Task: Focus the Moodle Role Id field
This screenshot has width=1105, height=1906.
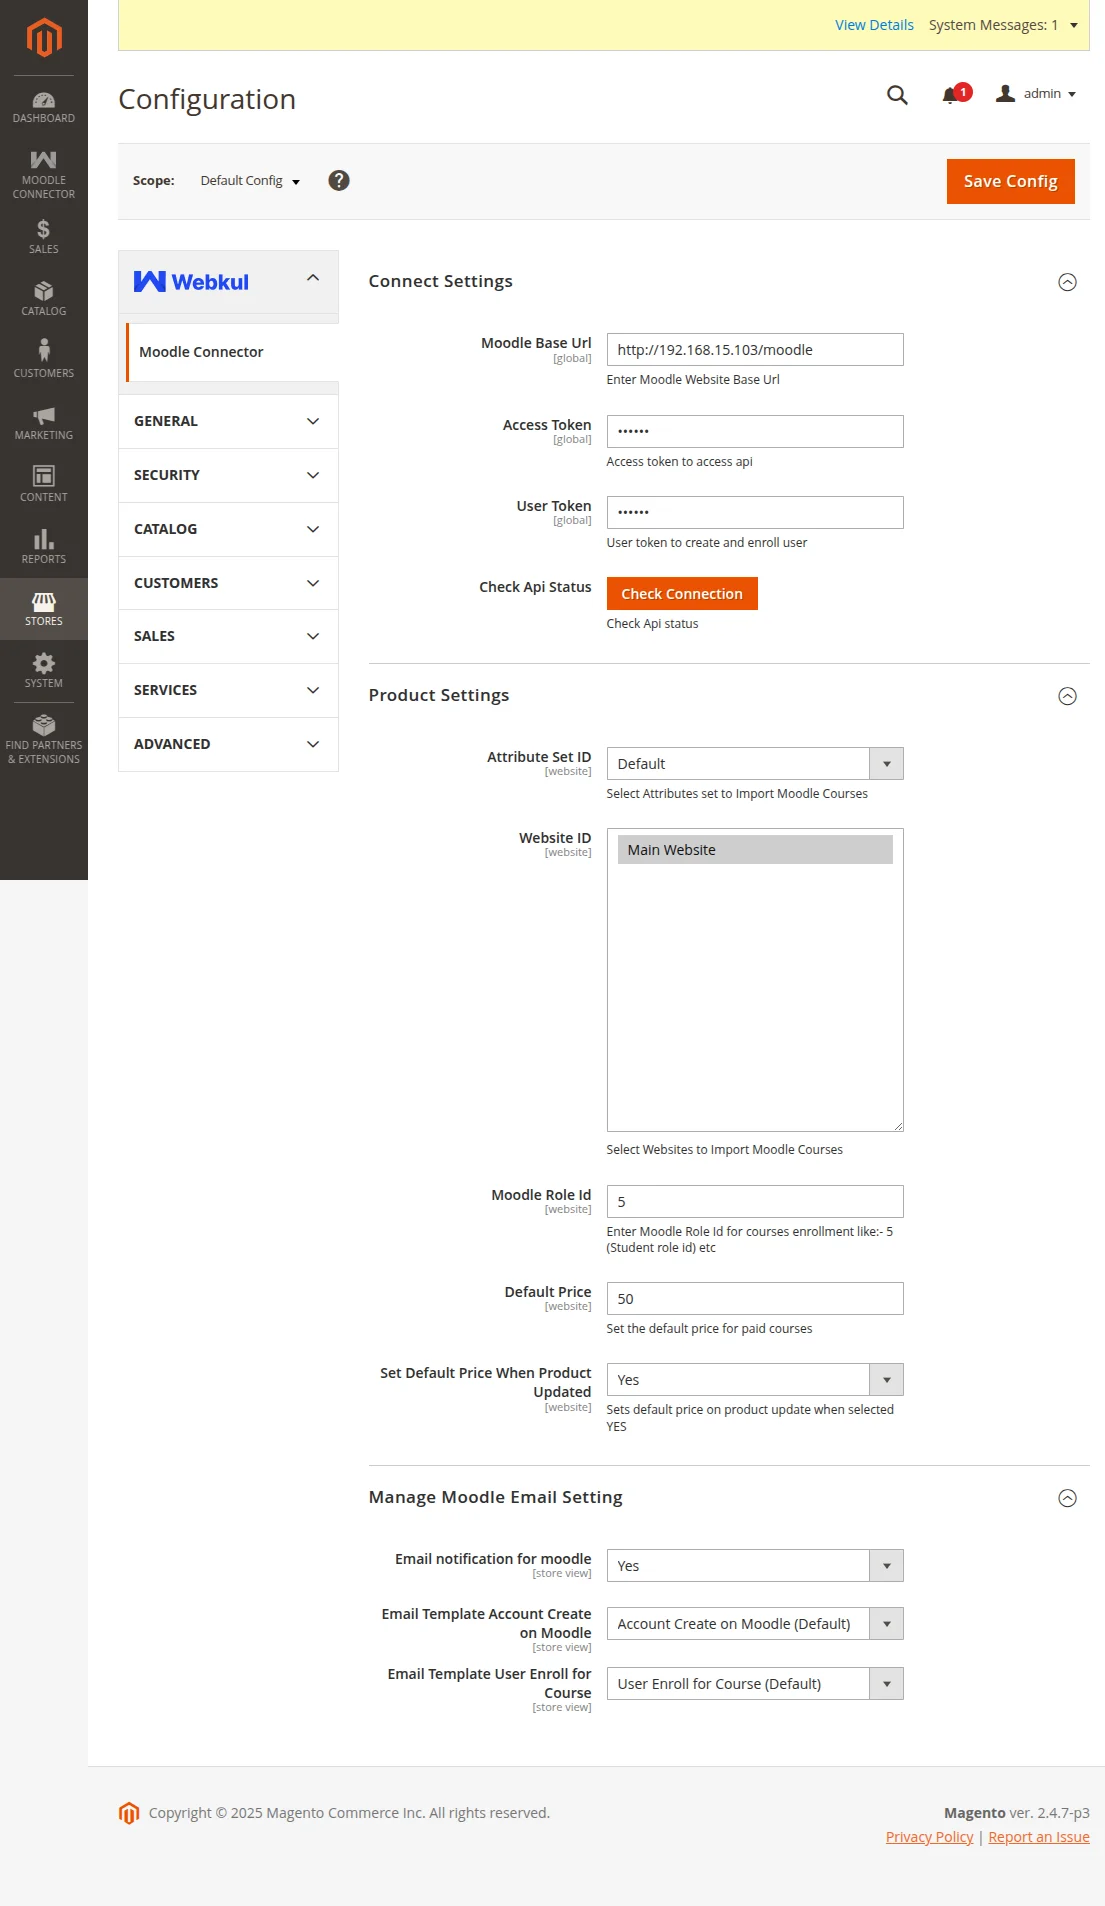Action: (755, 1202)
